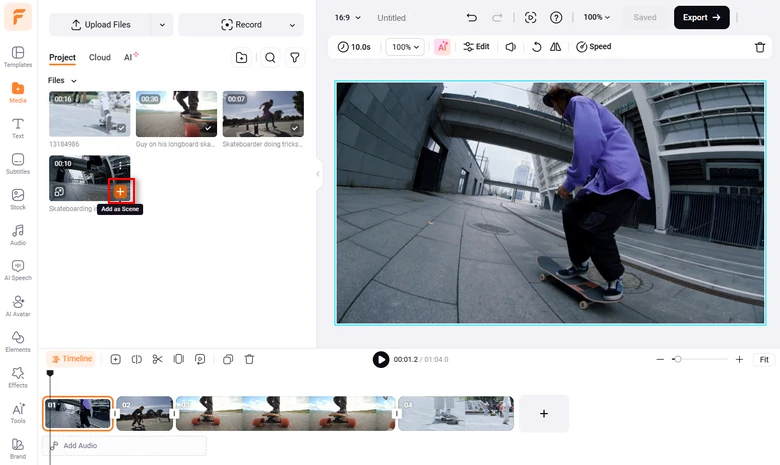Toggle checkmark on Skateboarder doing tricks thumbnail
Screen dimensions: 780x465
pyautogui.click(x=295, y=128)
